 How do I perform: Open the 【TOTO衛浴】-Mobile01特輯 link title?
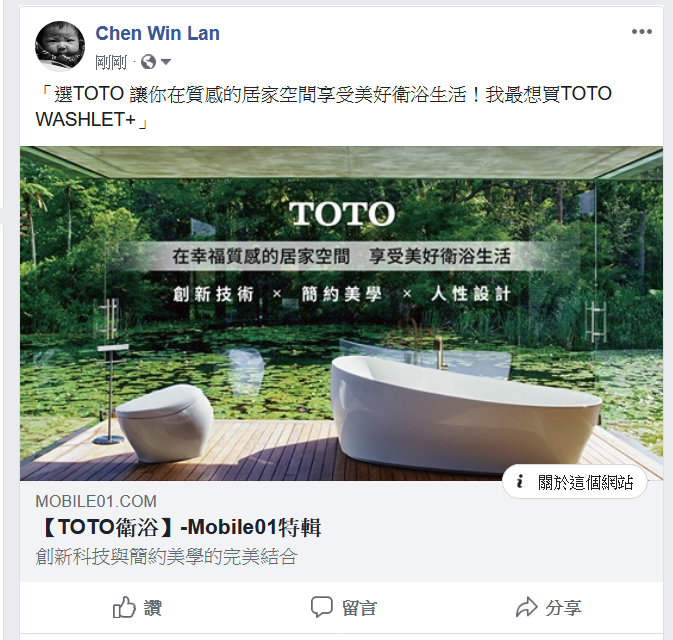(x=179, y=527)
